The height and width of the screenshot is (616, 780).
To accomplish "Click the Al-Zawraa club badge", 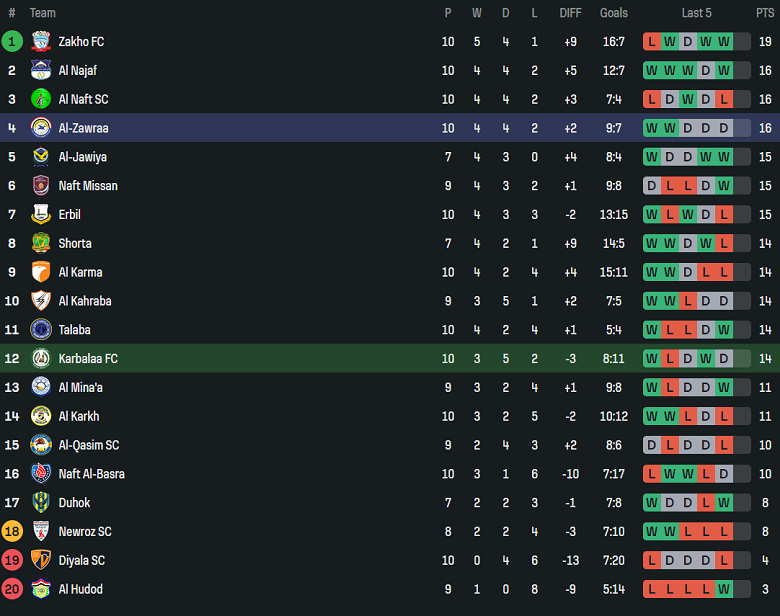I will tap(41, 128).
